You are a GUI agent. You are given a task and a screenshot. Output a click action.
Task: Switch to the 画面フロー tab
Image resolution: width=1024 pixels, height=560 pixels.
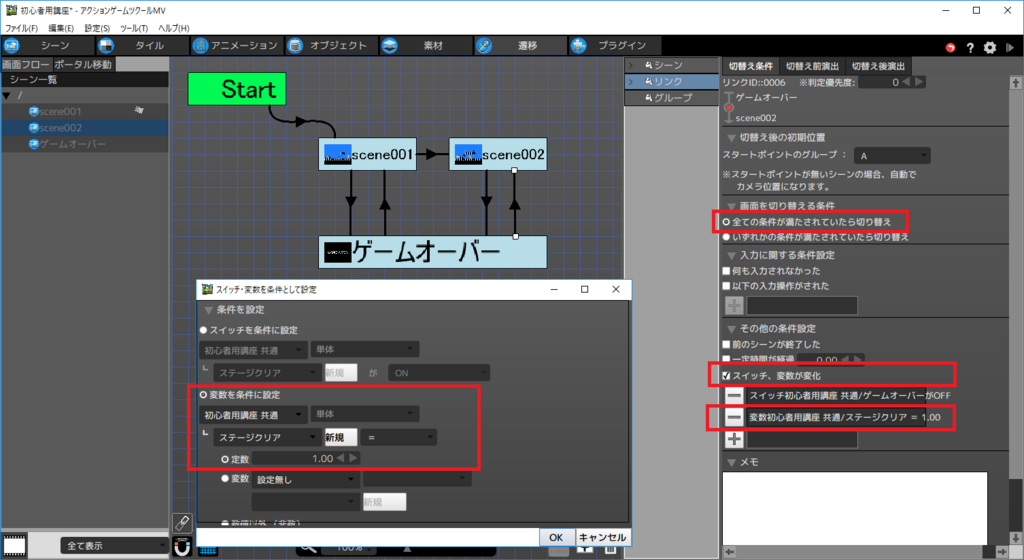pyautogui.click(x=26, y=64)
